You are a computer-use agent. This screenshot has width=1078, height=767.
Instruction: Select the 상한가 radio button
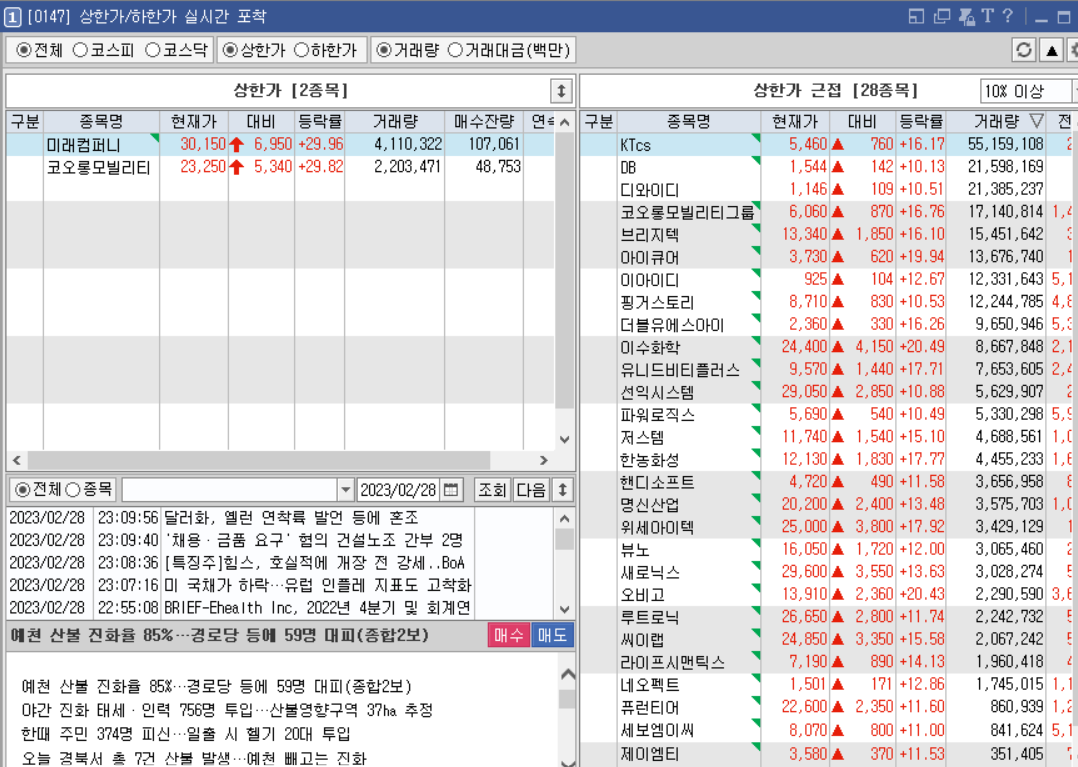[x=230, y=50]
